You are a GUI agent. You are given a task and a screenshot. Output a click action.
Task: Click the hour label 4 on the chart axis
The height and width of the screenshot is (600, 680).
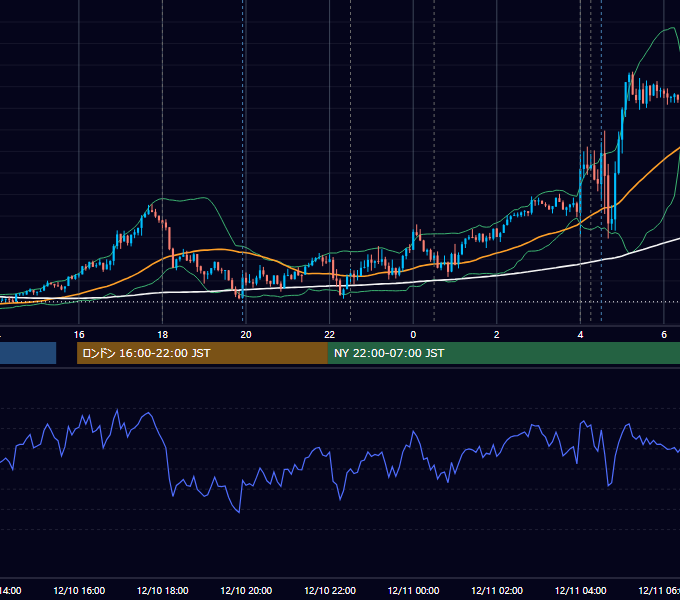pyautogui.click(x=580, y=335)
